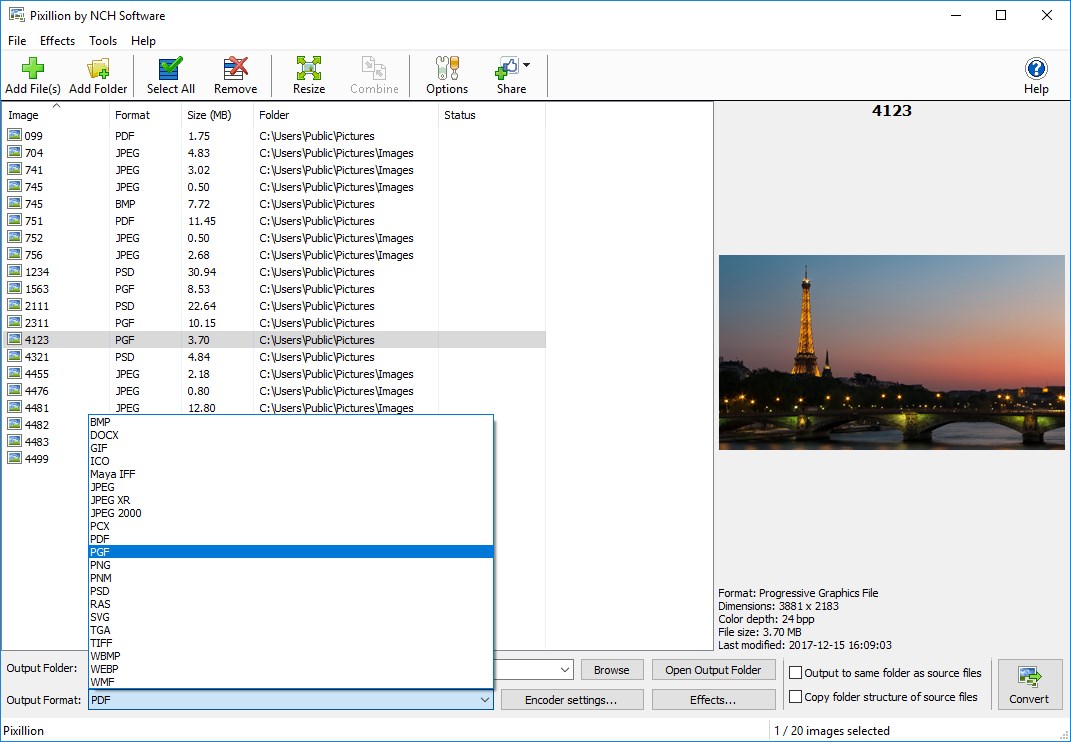
Task: Select the 1563 PGF file row
Action: click(100, 288)
